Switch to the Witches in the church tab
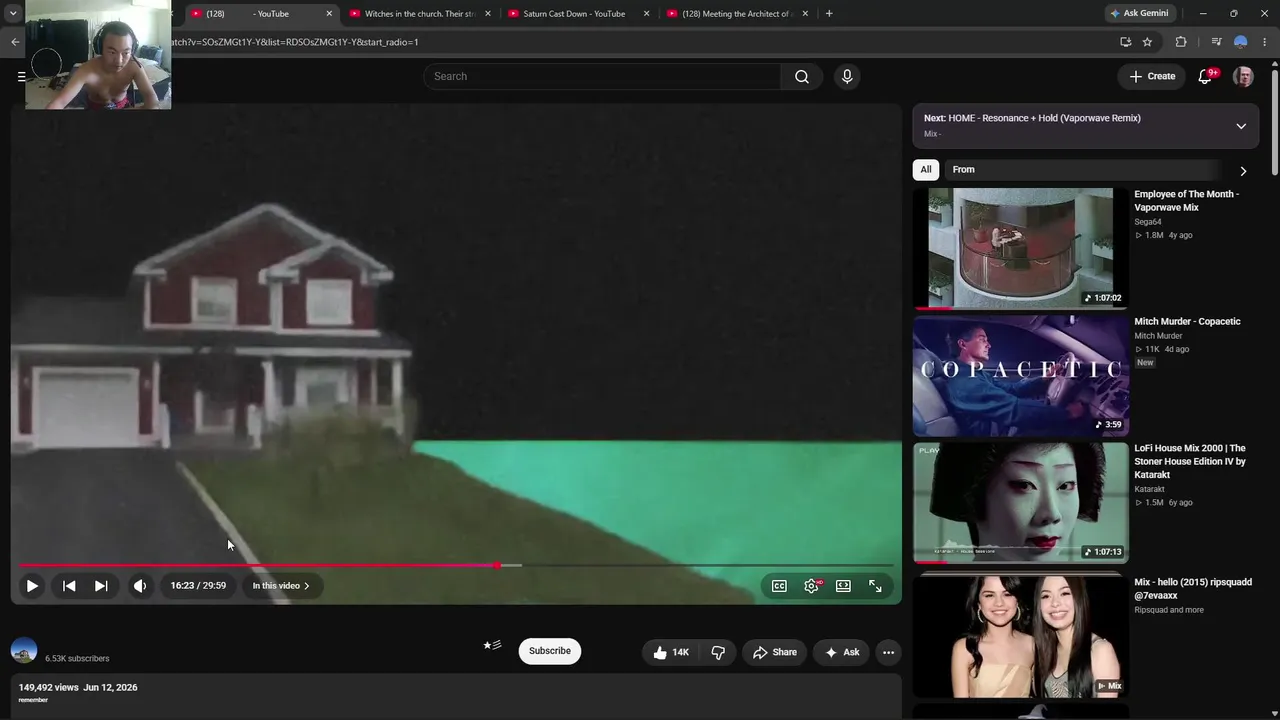 coord(418,14)
